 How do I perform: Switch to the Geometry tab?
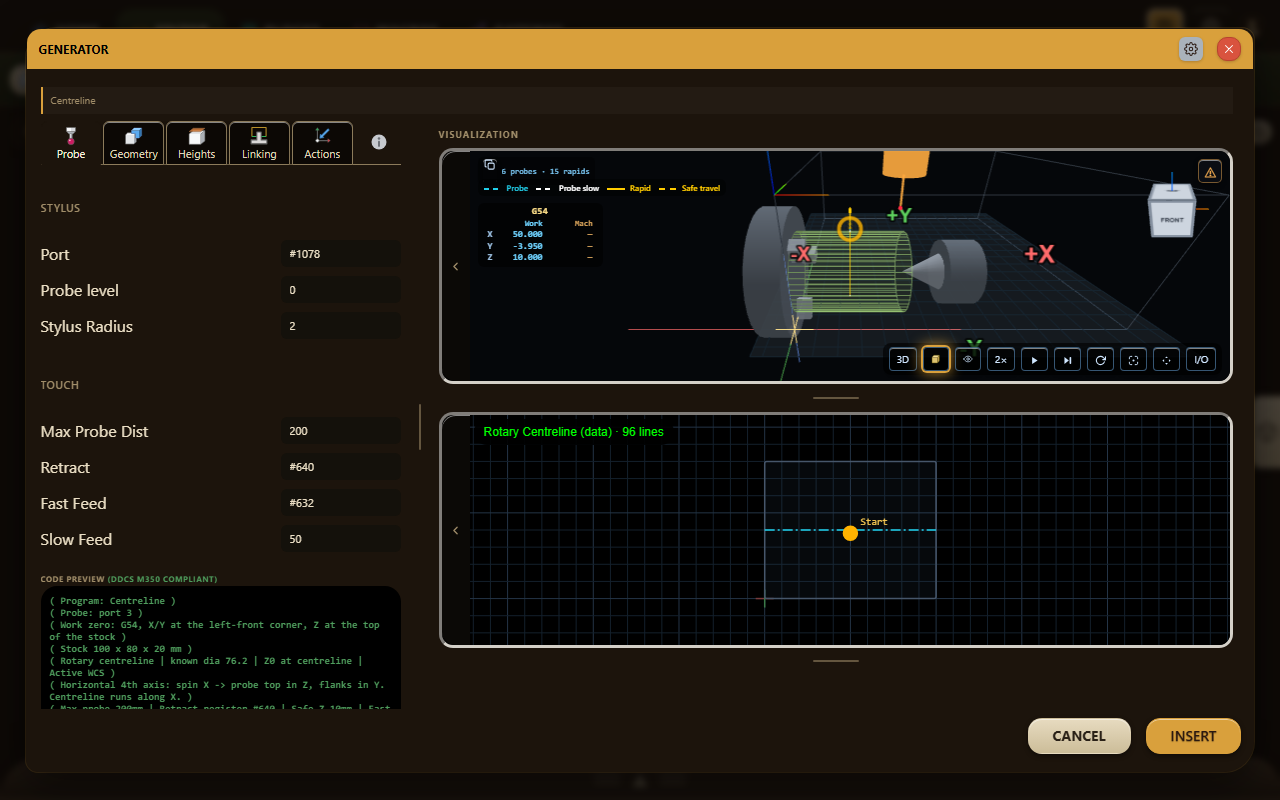point(134,143)
